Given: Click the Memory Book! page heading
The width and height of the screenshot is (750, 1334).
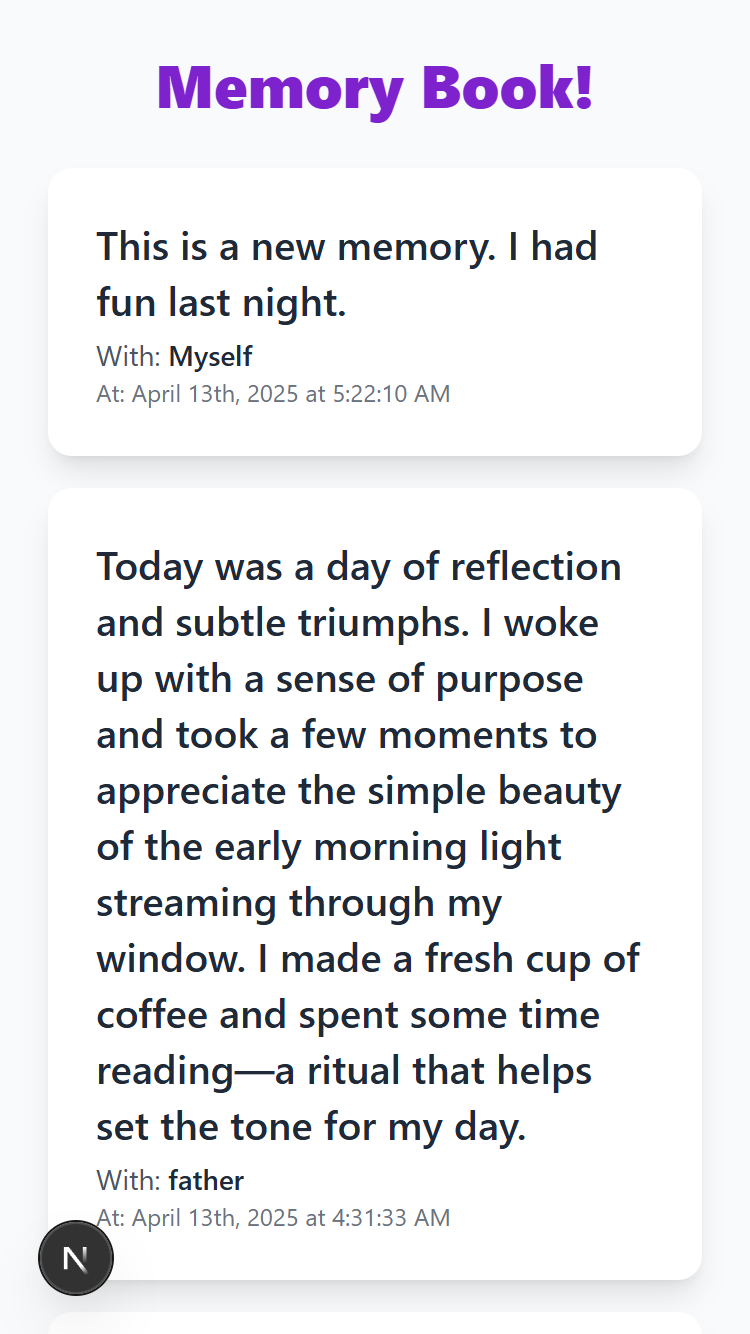Looking at the screenshot, I should tap(375, 87).
